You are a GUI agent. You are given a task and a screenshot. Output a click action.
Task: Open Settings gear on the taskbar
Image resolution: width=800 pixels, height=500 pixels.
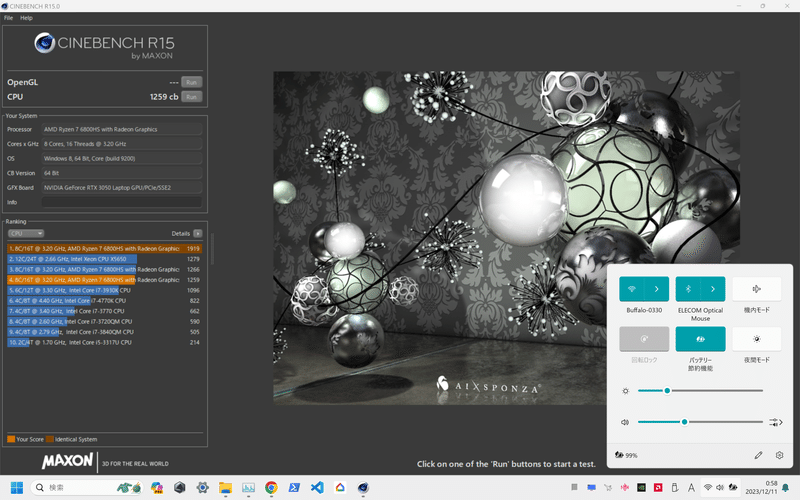click(203, 488)
